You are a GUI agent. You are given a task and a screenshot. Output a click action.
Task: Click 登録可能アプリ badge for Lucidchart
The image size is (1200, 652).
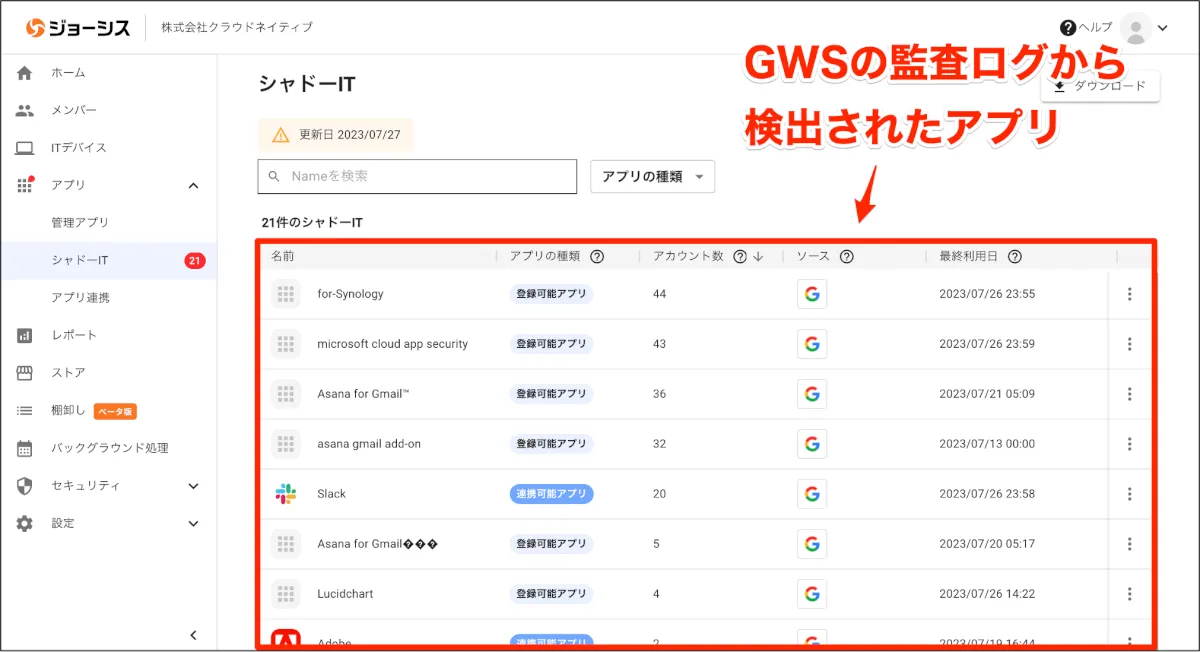551,594
